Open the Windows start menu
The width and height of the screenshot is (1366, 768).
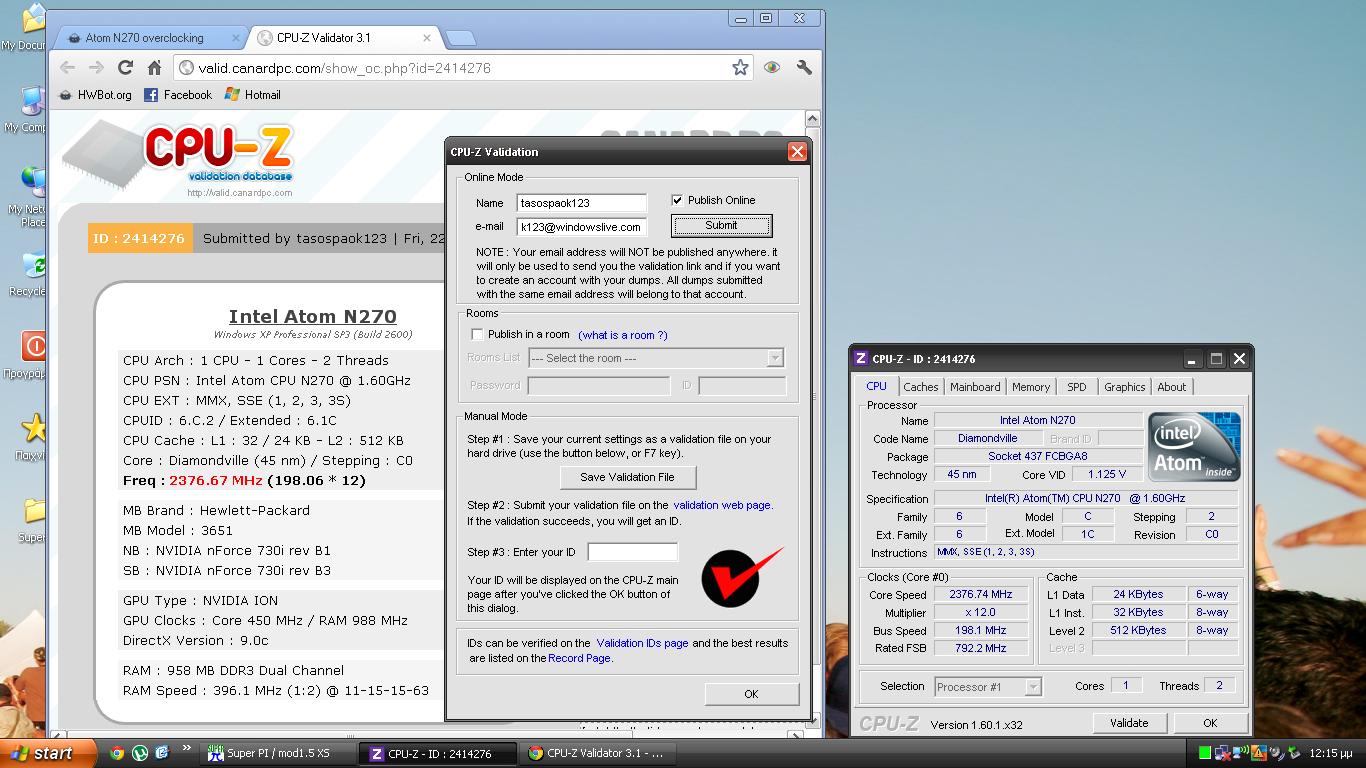(48, 753)
